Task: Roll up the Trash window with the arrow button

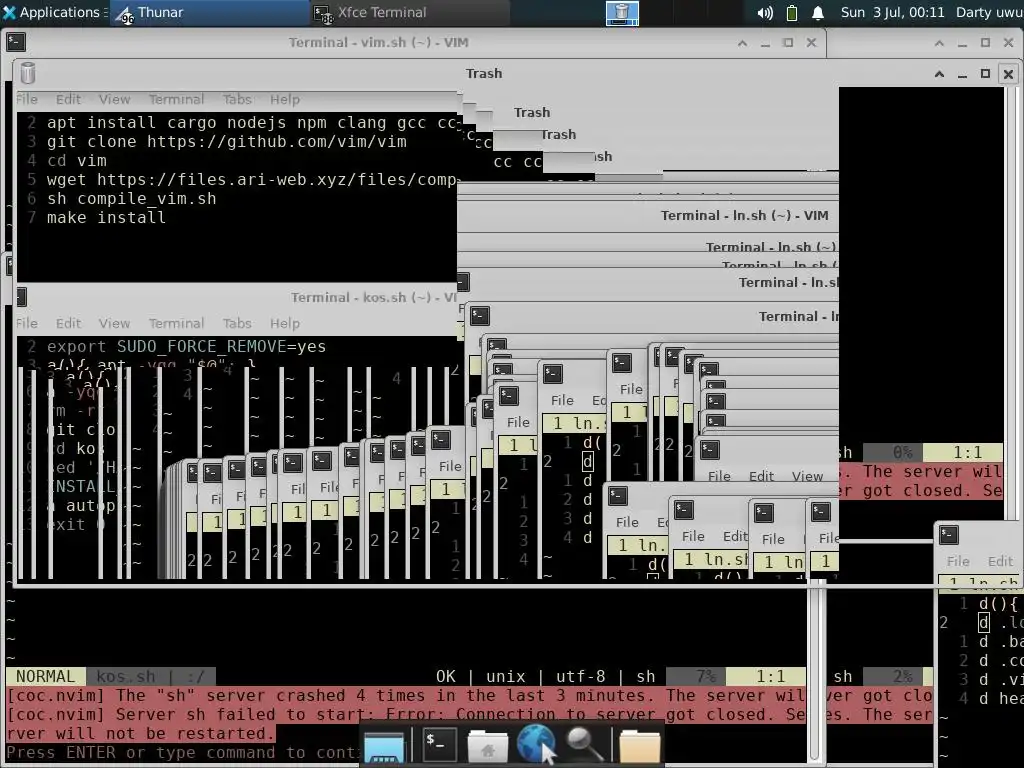Action: tap(939, 74)
